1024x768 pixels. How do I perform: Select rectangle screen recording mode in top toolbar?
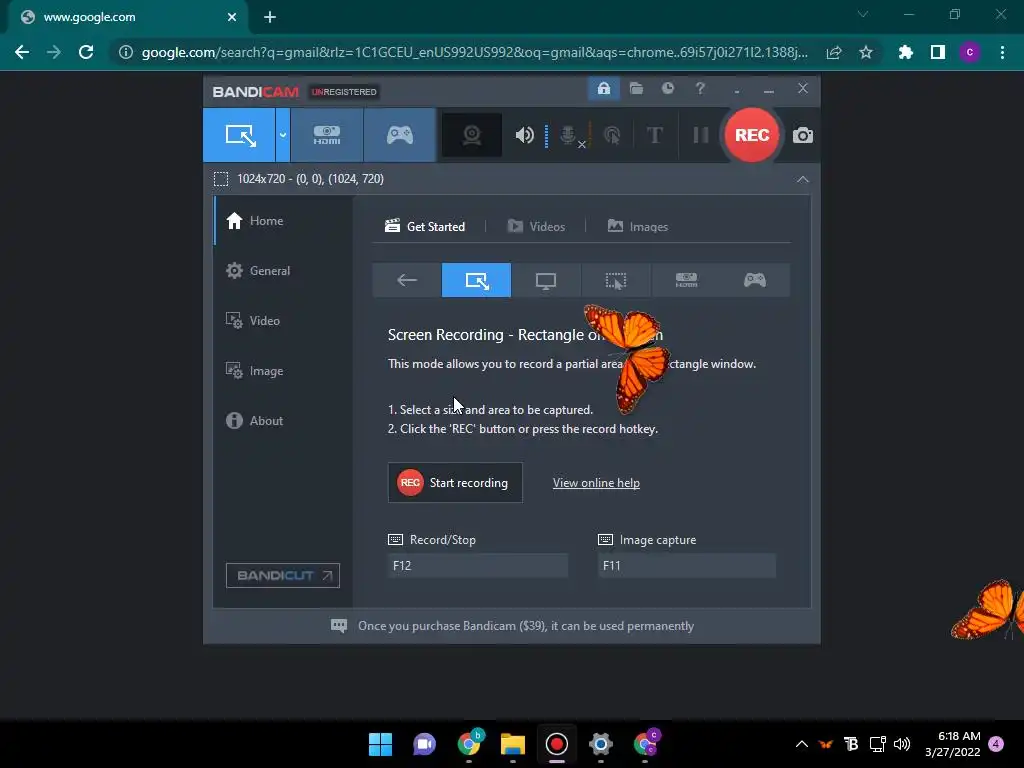pyautogui.click(x=240, y=135)
